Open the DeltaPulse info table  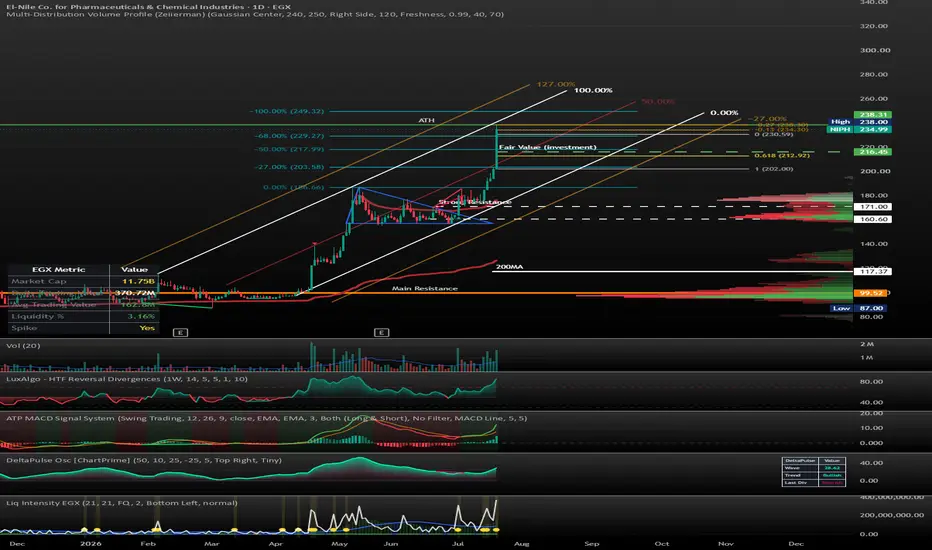pos(813,472)
